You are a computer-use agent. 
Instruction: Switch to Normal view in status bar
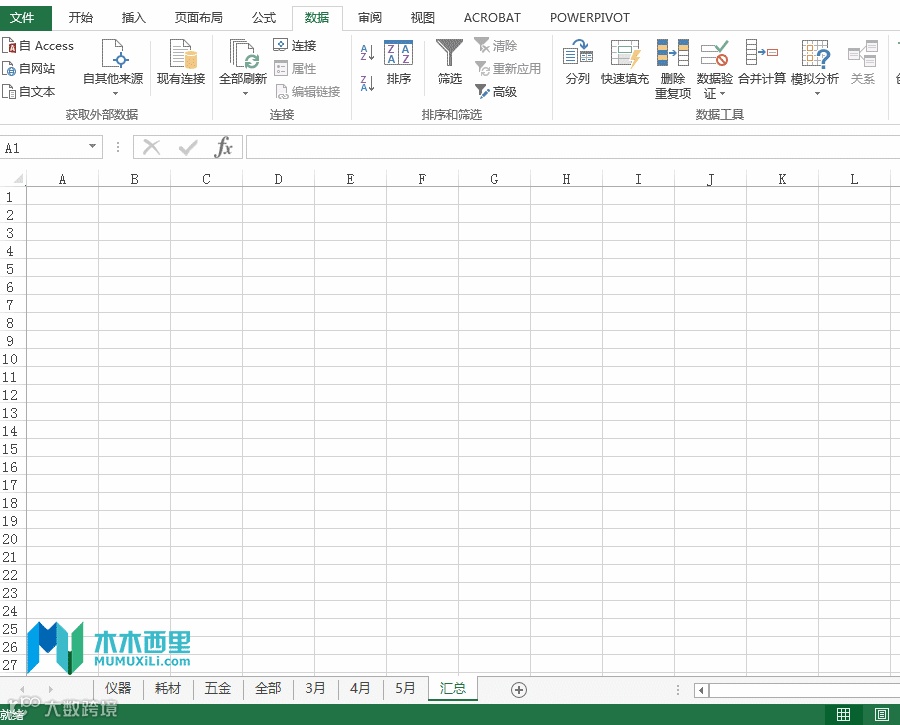click(x=844, y=714)
